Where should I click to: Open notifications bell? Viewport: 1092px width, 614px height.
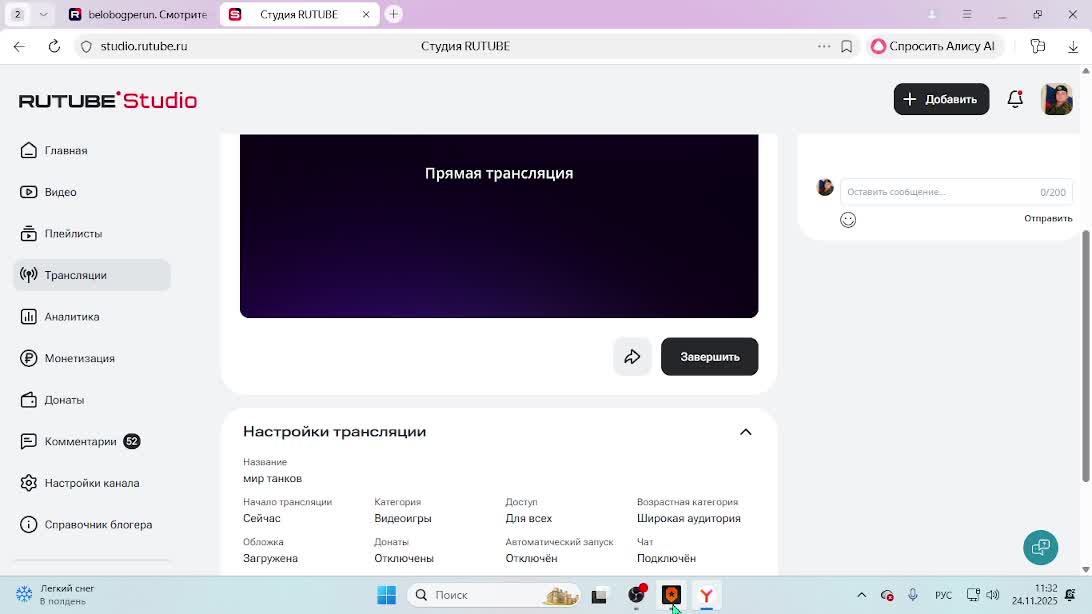(x=1015, y=99)
